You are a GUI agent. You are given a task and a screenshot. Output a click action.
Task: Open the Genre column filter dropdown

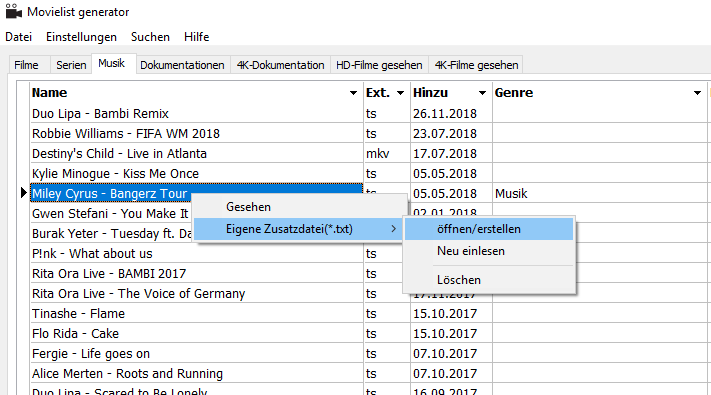[697, 93]
